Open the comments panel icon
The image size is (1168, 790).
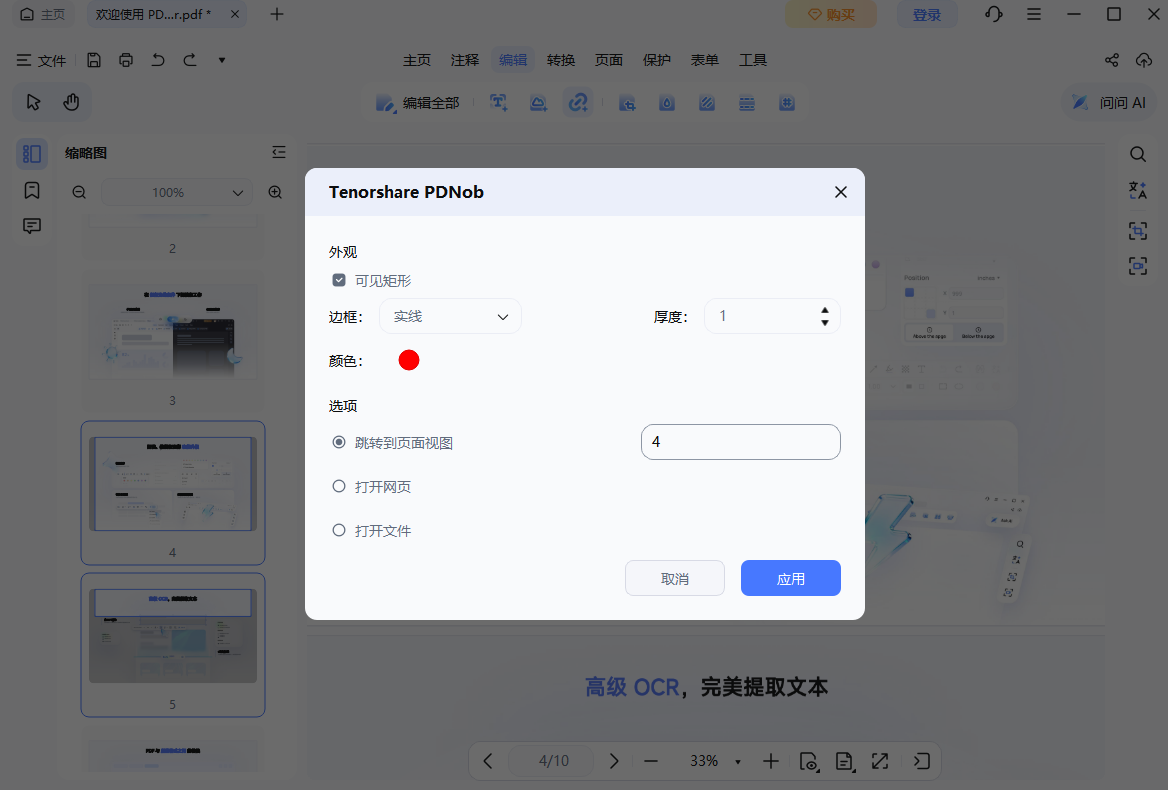[32, 226]
